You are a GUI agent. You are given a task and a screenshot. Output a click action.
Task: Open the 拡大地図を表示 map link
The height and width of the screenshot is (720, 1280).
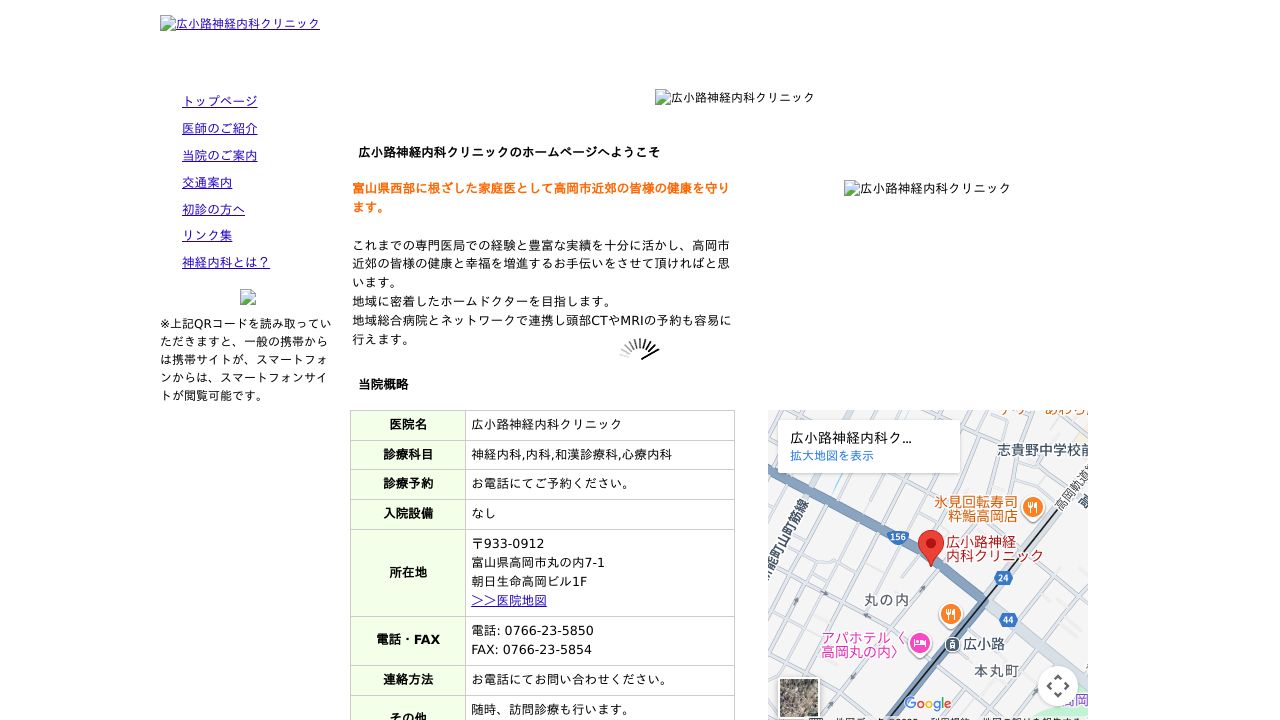pyautogui.click(x=831, y=455)
